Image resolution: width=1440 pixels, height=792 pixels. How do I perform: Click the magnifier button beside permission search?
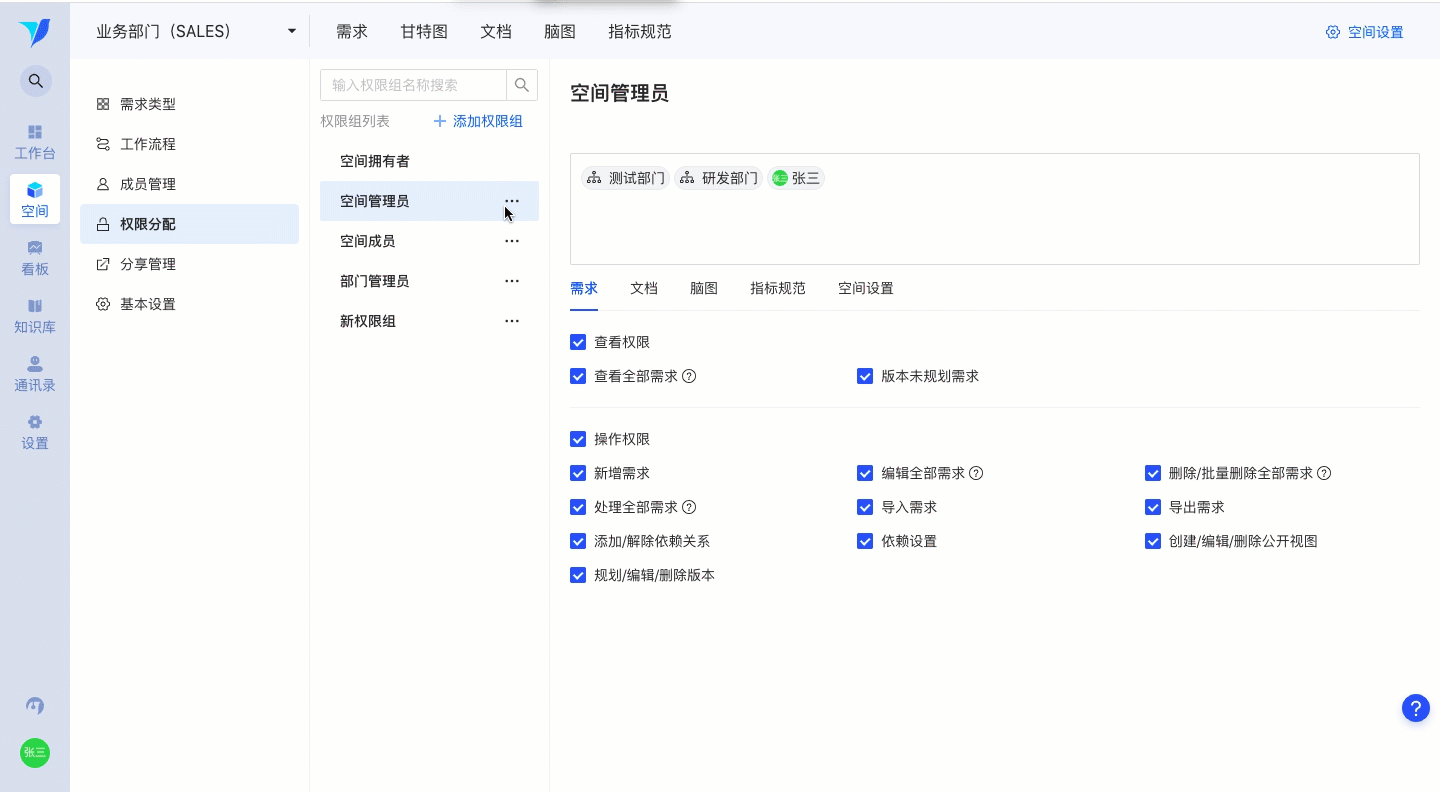pos(522,85)
